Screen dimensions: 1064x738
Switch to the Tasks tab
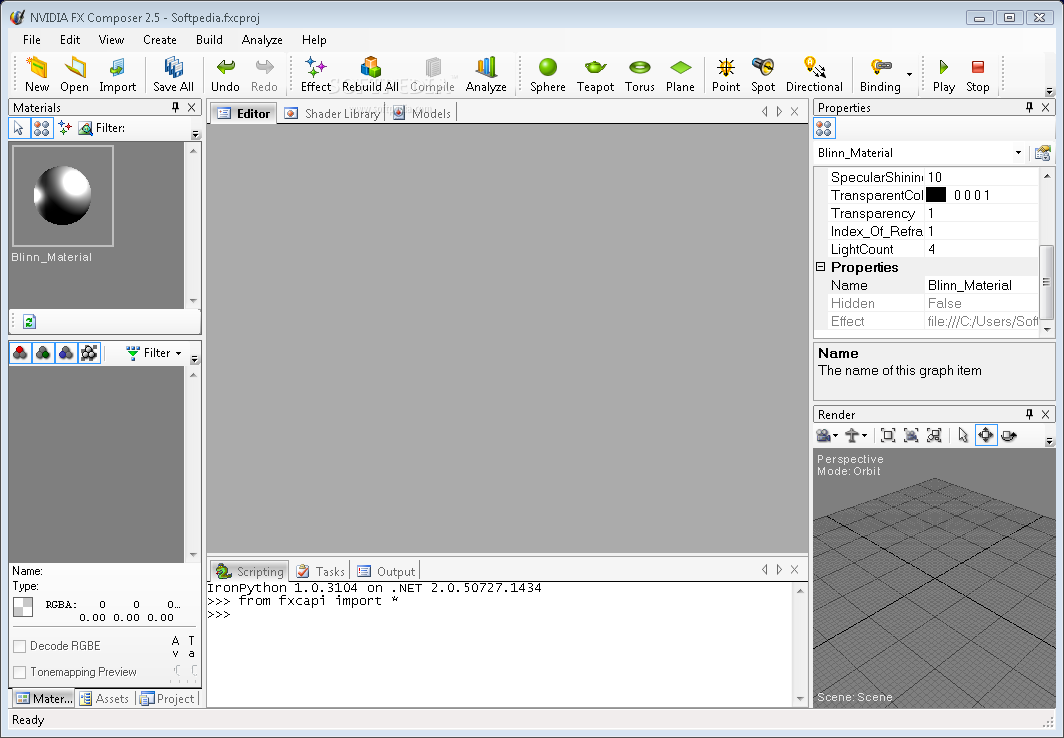[320, 571]
